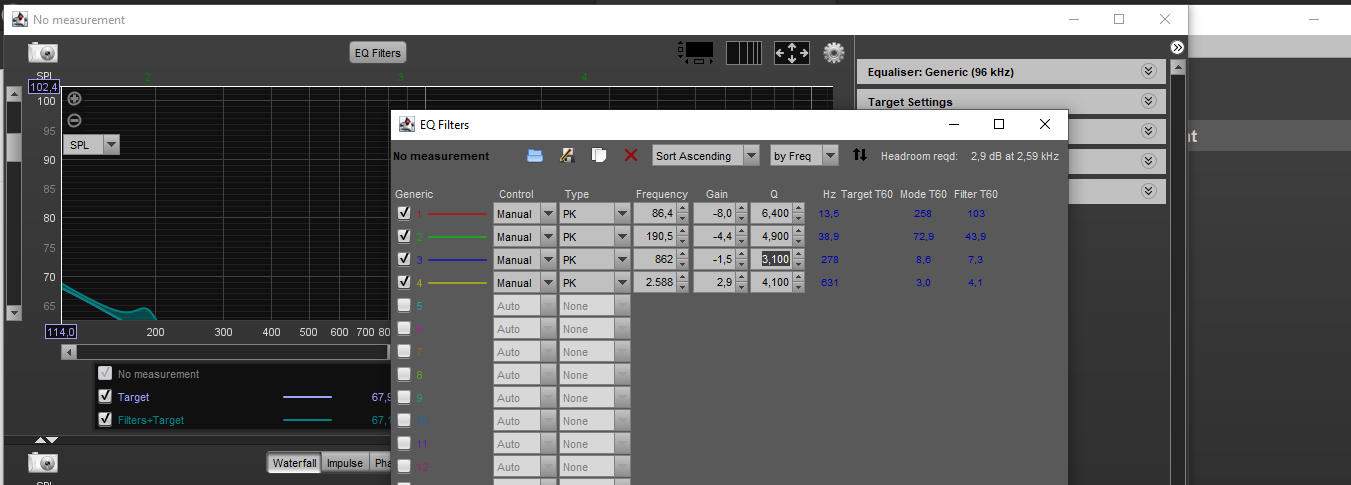The width and height of the screenshot is (1351, 485).
Task: Click the graph zoom-in plus icon
Action: [74, 99]
